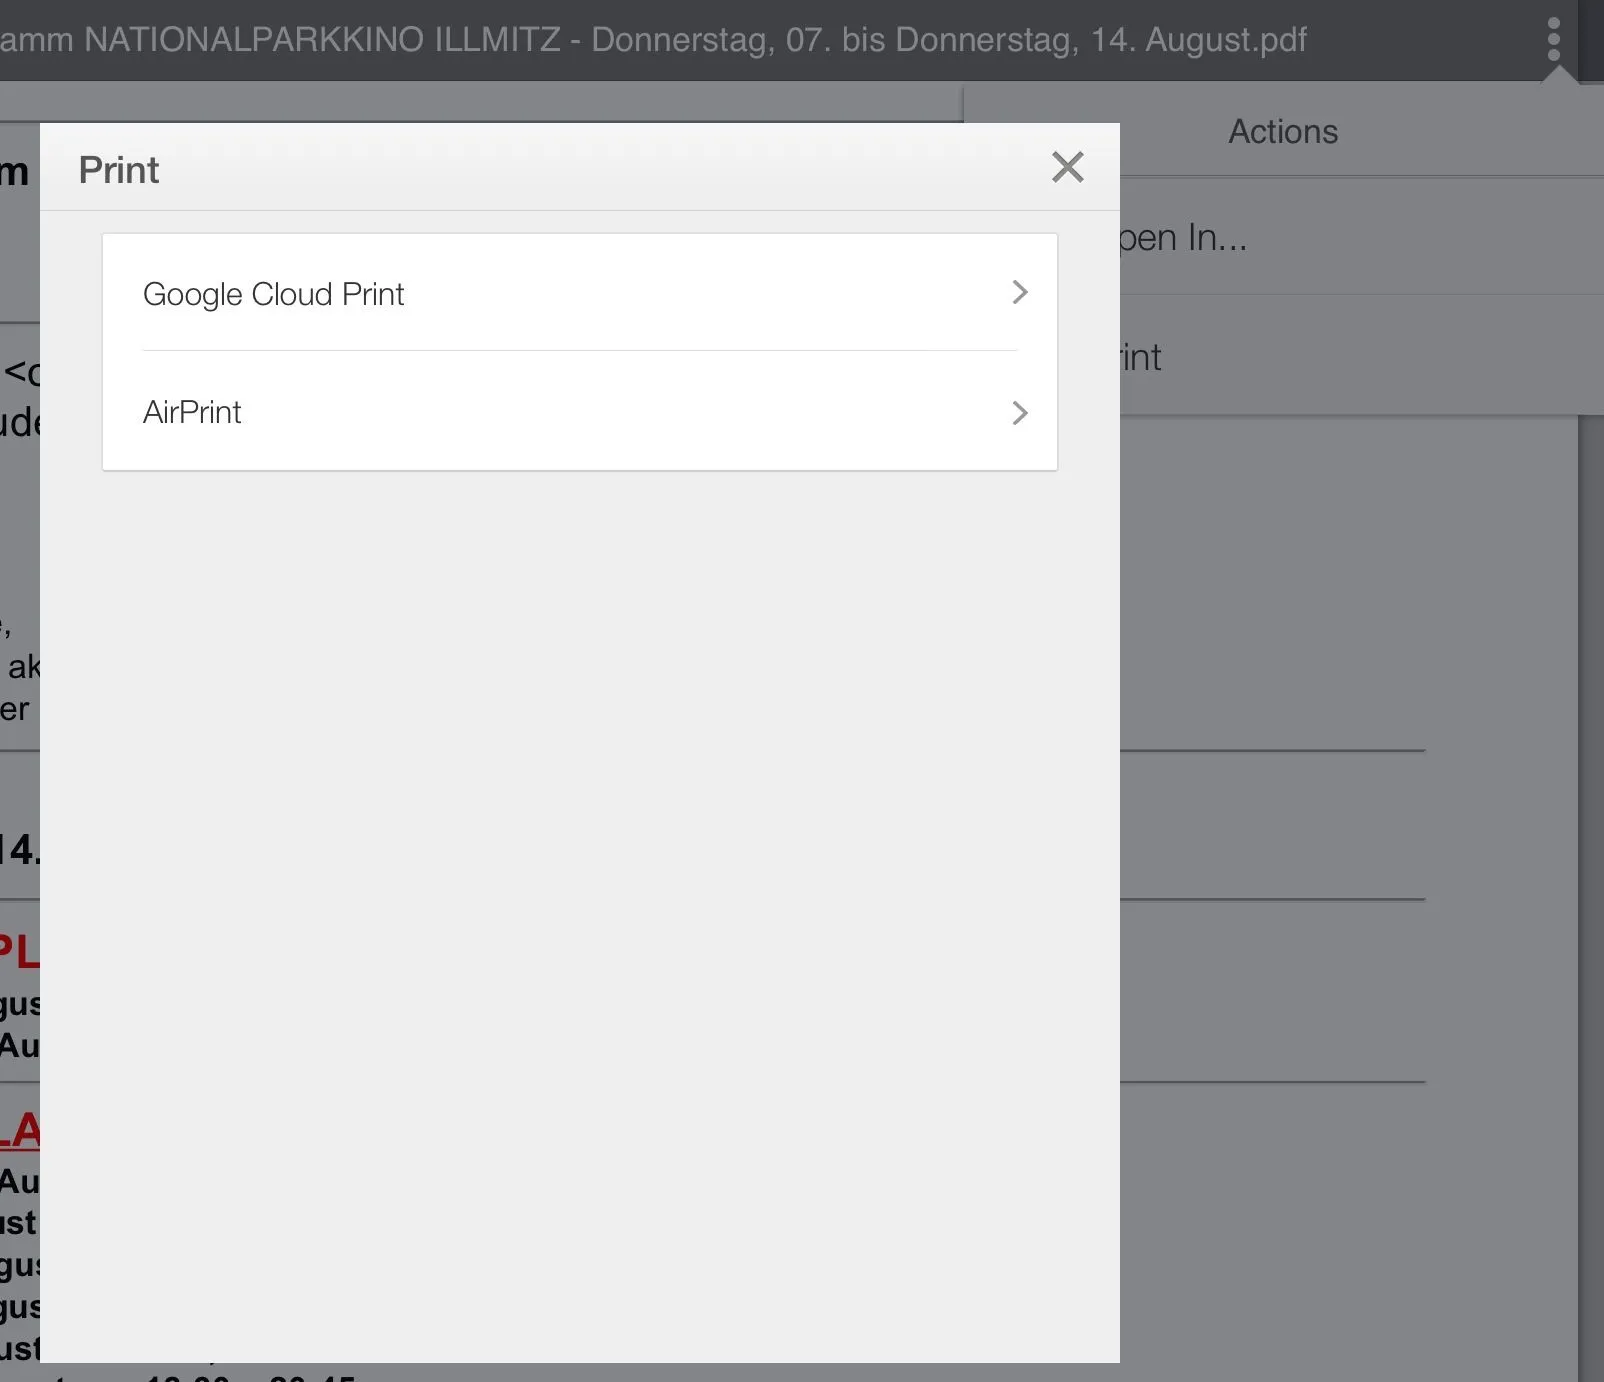Open the three-dot more actions menu
The height and width of the screenshot is (1382, 1604).
[1553, 39]
